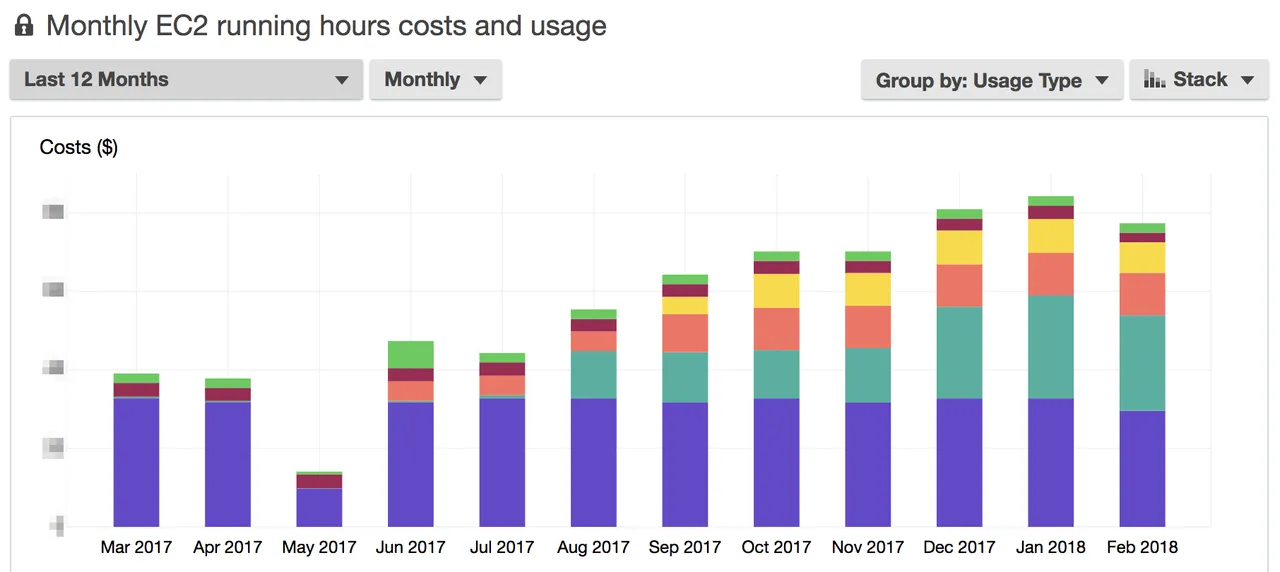Click the Feb 2018 axis label
Image resolution: width=1280 pixels, height=572 pixels.
1143,547
